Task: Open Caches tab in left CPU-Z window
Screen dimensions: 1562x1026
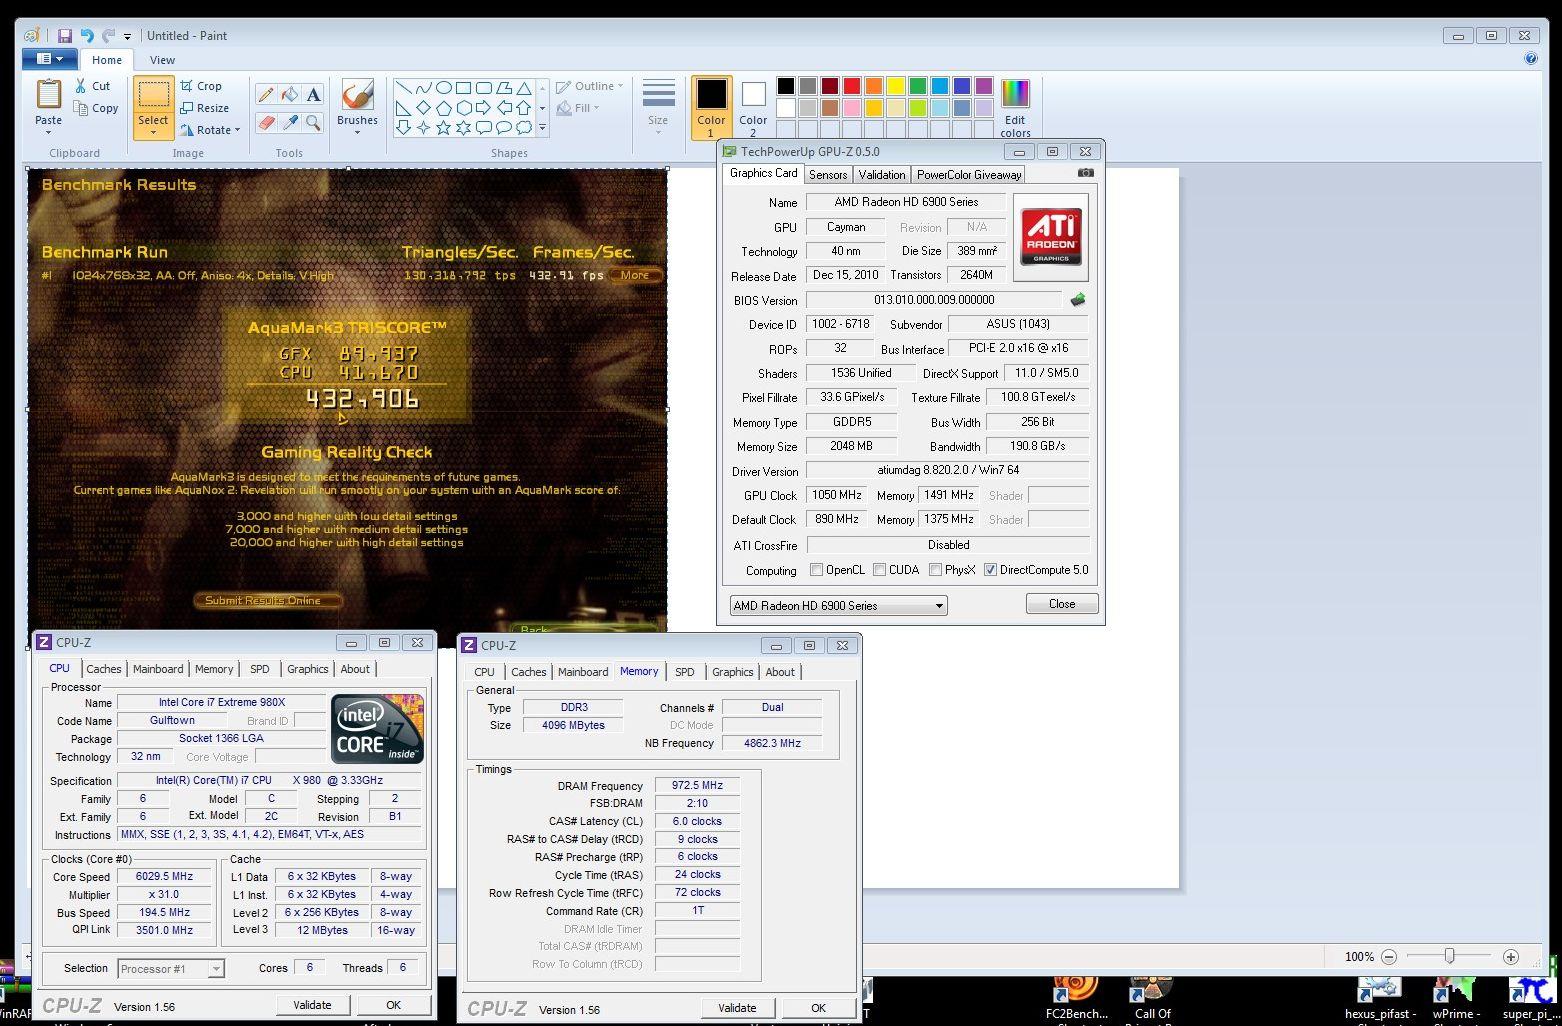Action: pos(103,669)
